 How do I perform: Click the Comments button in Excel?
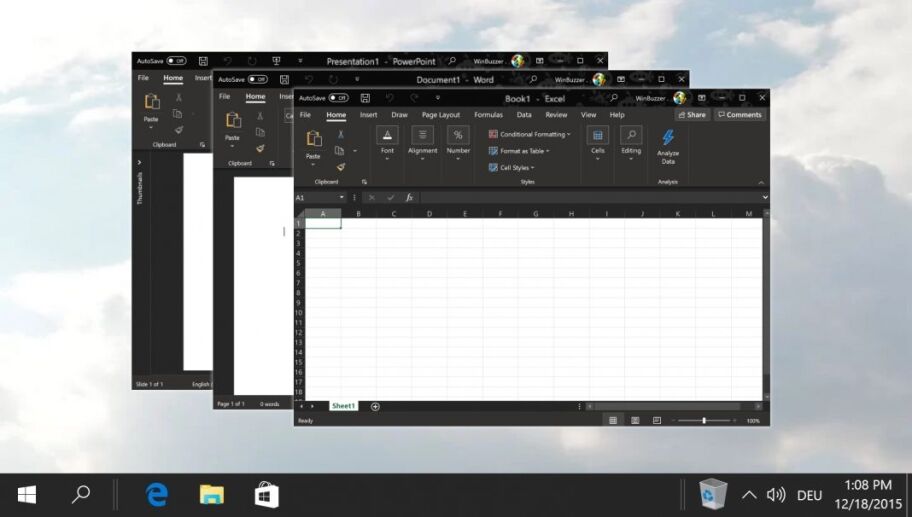pos(740,115)
